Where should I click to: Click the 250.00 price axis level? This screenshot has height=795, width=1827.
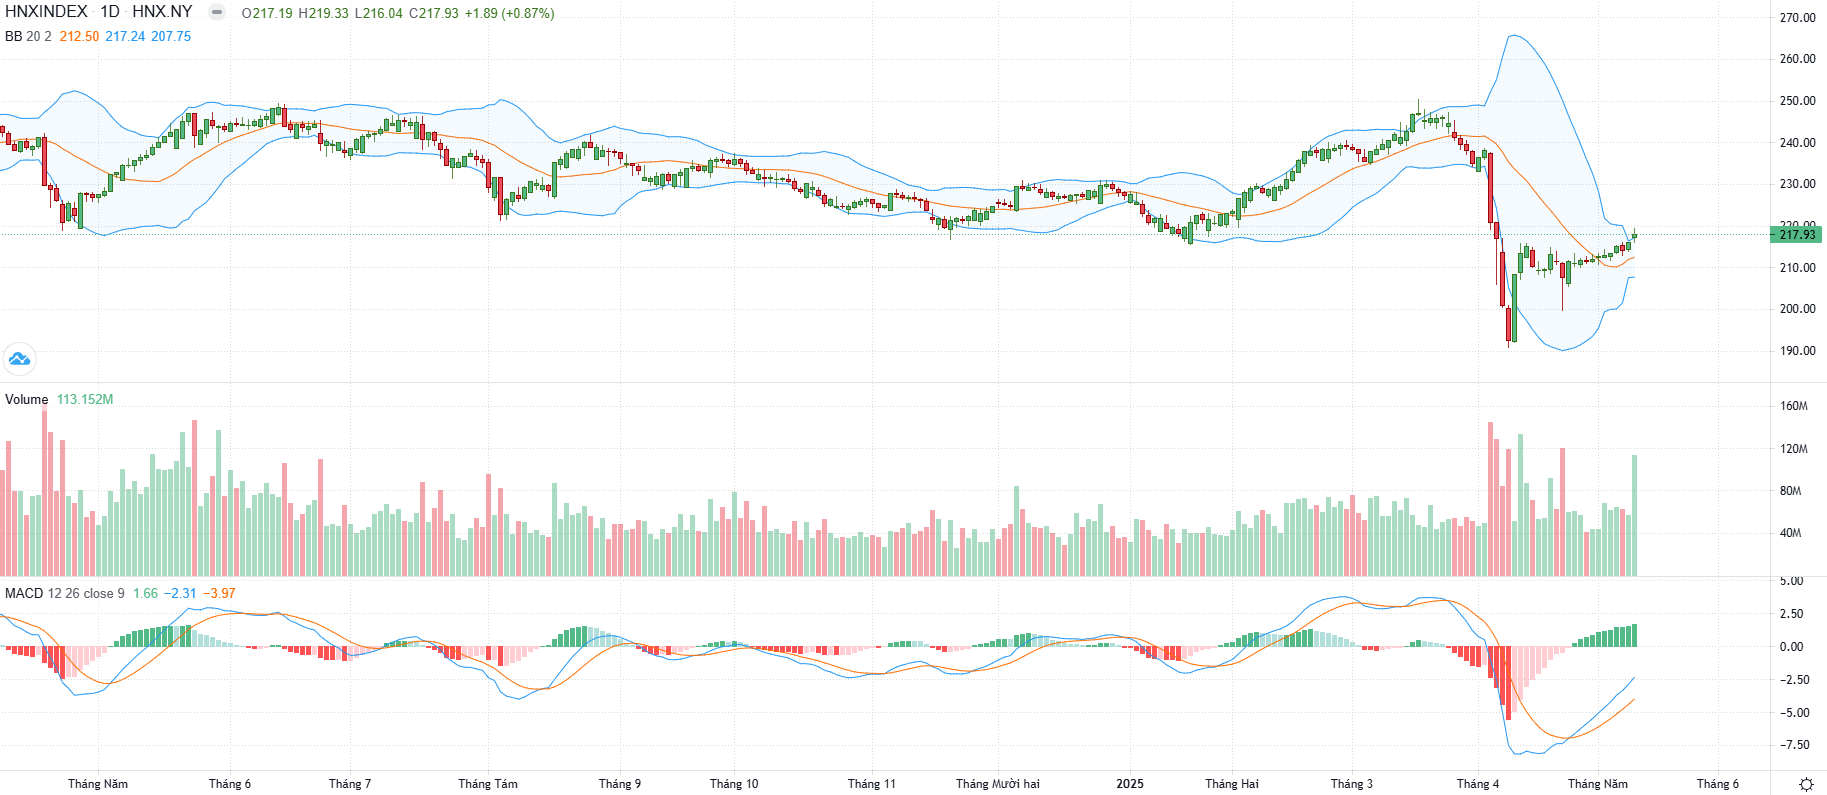coord(1798,101)
